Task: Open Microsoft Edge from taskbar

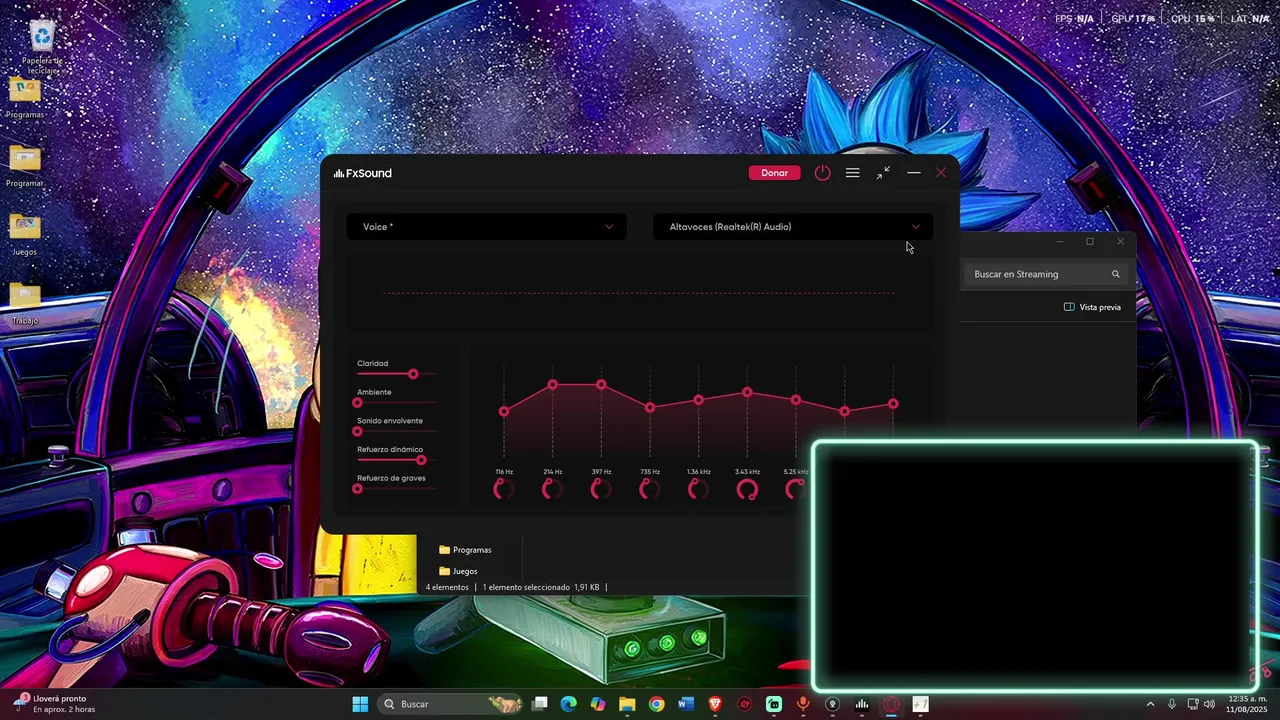Action: click(569, 704)
